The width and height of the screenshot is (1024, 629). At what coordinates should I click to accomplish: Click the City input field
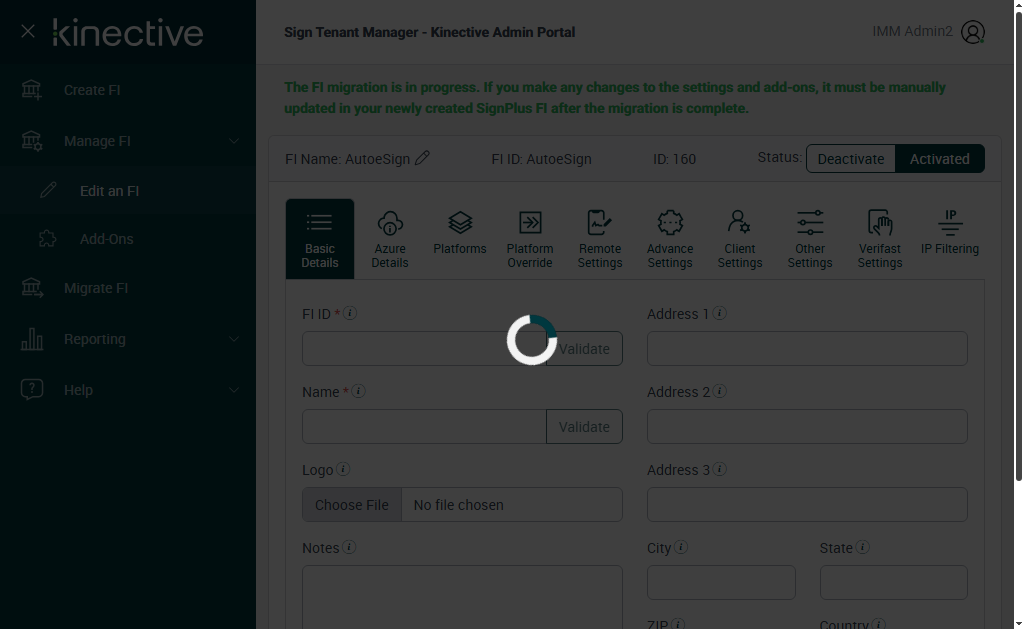pyautogui.click(x=721, y=583)
